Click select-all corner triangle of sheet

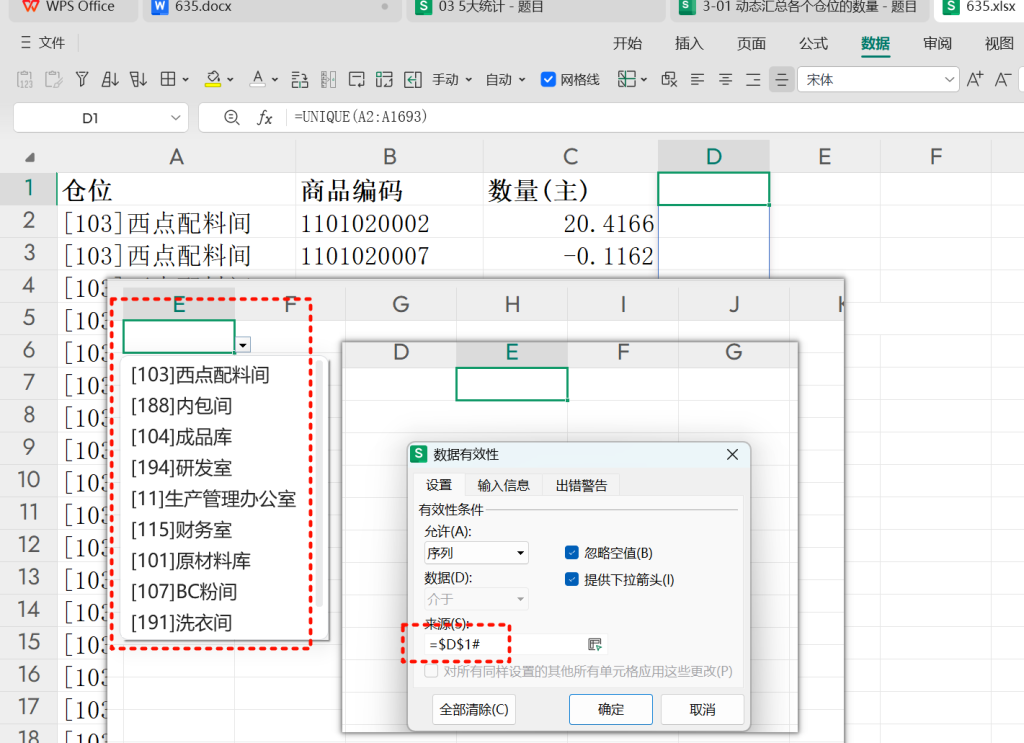point(29,157)
